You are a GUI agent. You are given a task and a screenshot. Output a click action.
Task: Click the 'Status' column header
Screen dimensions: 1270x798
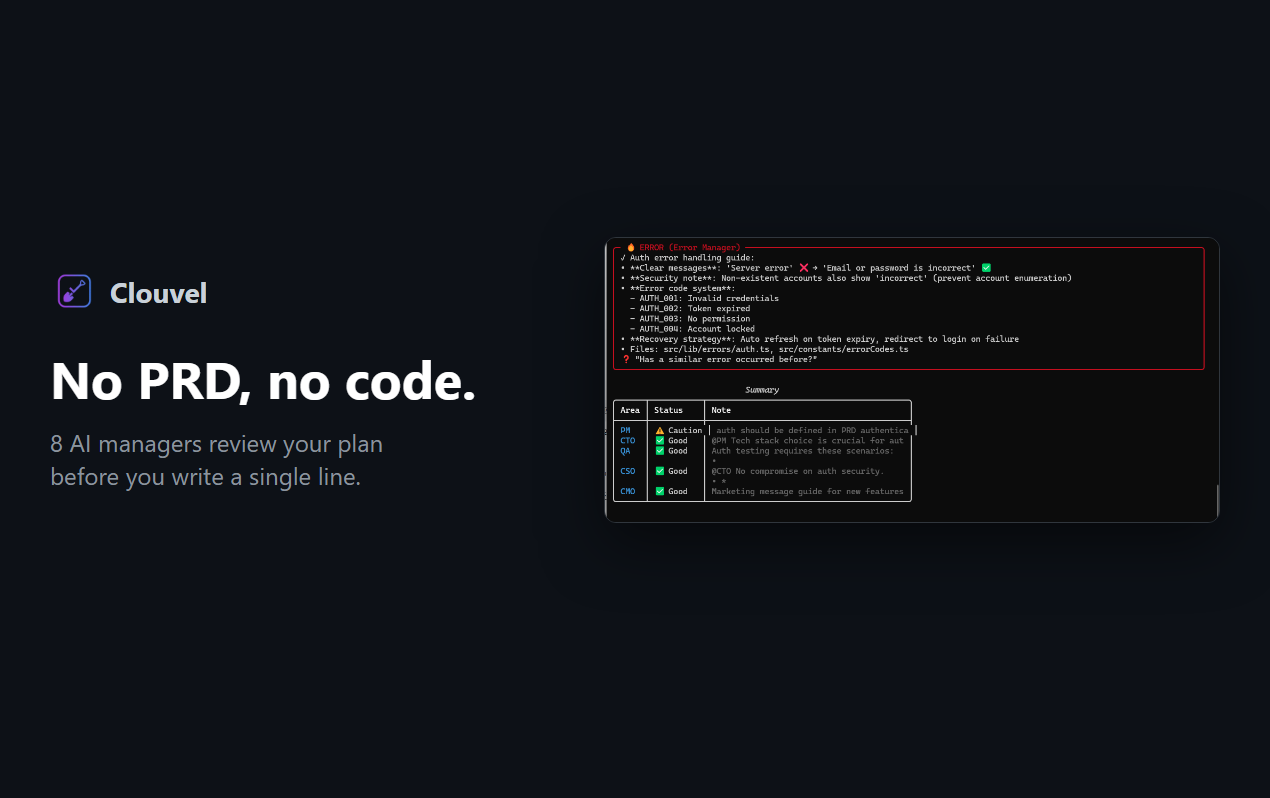click(668, 410)
